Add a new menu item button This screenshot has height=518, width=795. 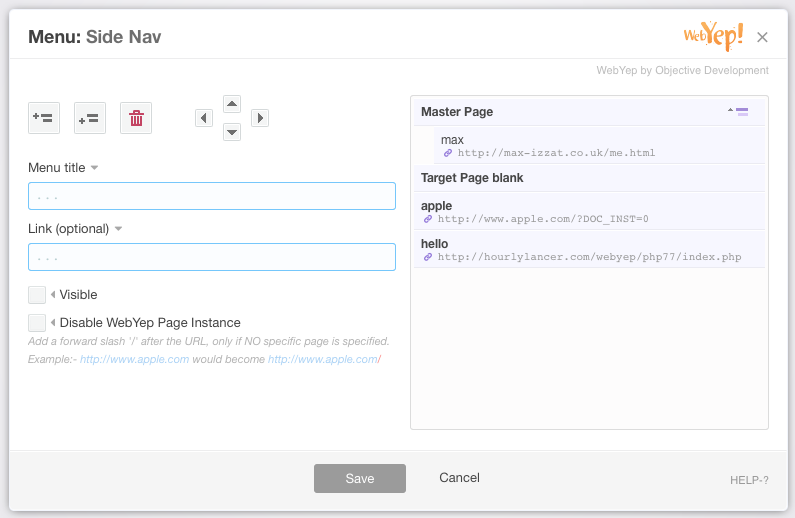click(x=44, y=118)
